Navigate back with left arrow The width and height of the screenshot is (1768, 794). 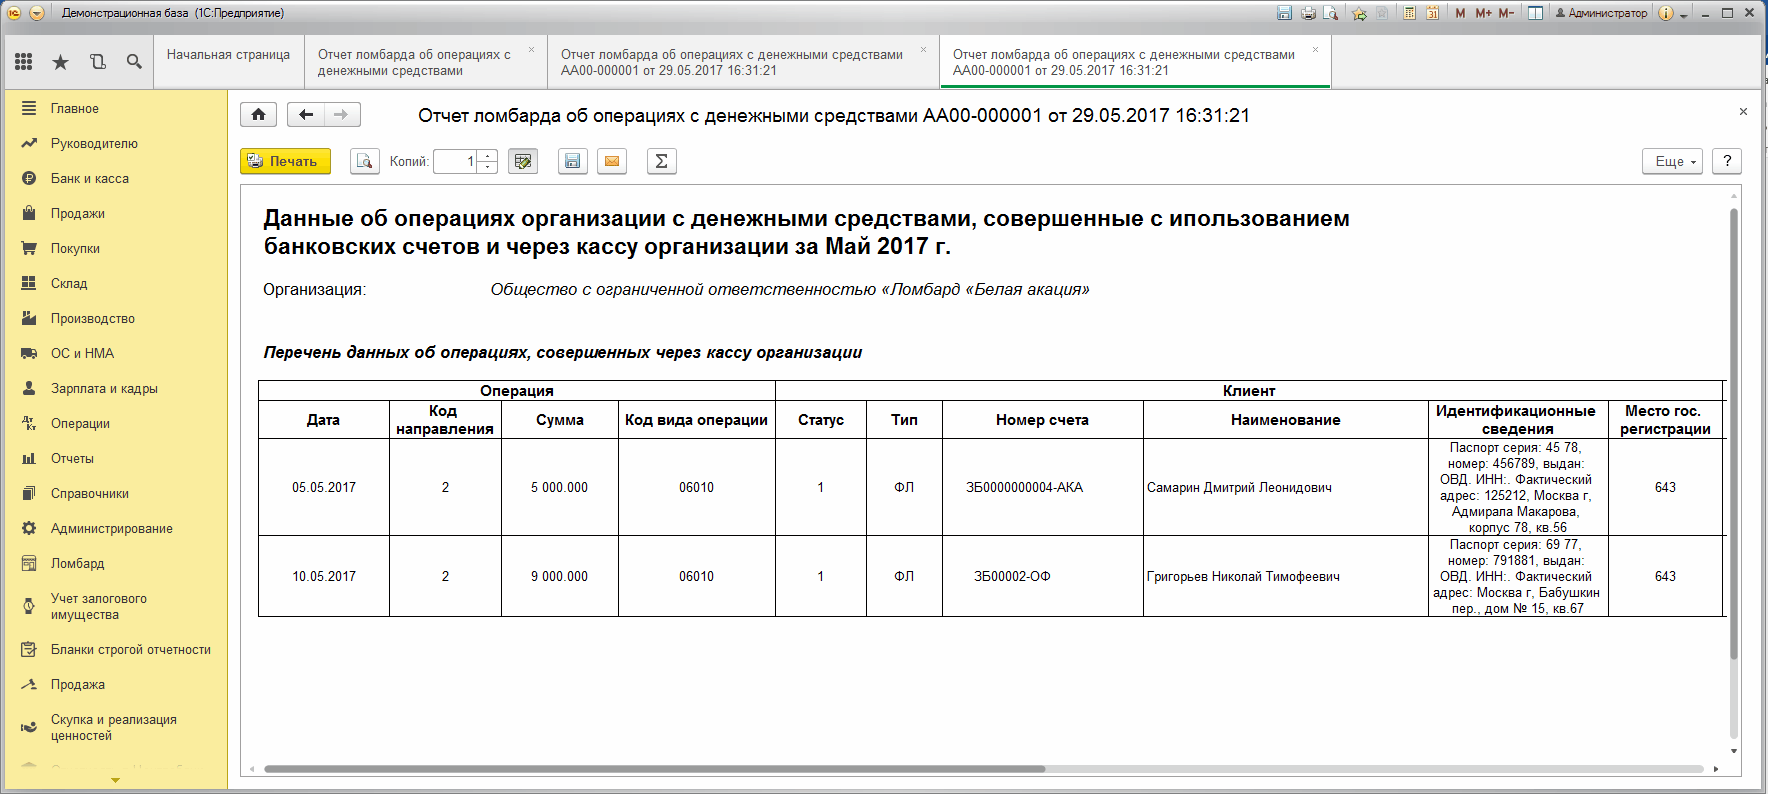[306, 114]
